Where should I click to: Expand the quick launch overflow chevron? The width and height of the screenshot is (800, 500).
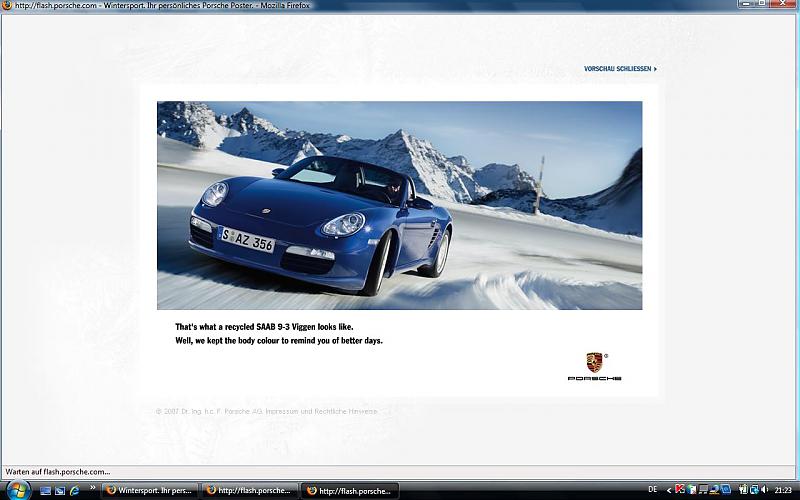coord(92,488)
